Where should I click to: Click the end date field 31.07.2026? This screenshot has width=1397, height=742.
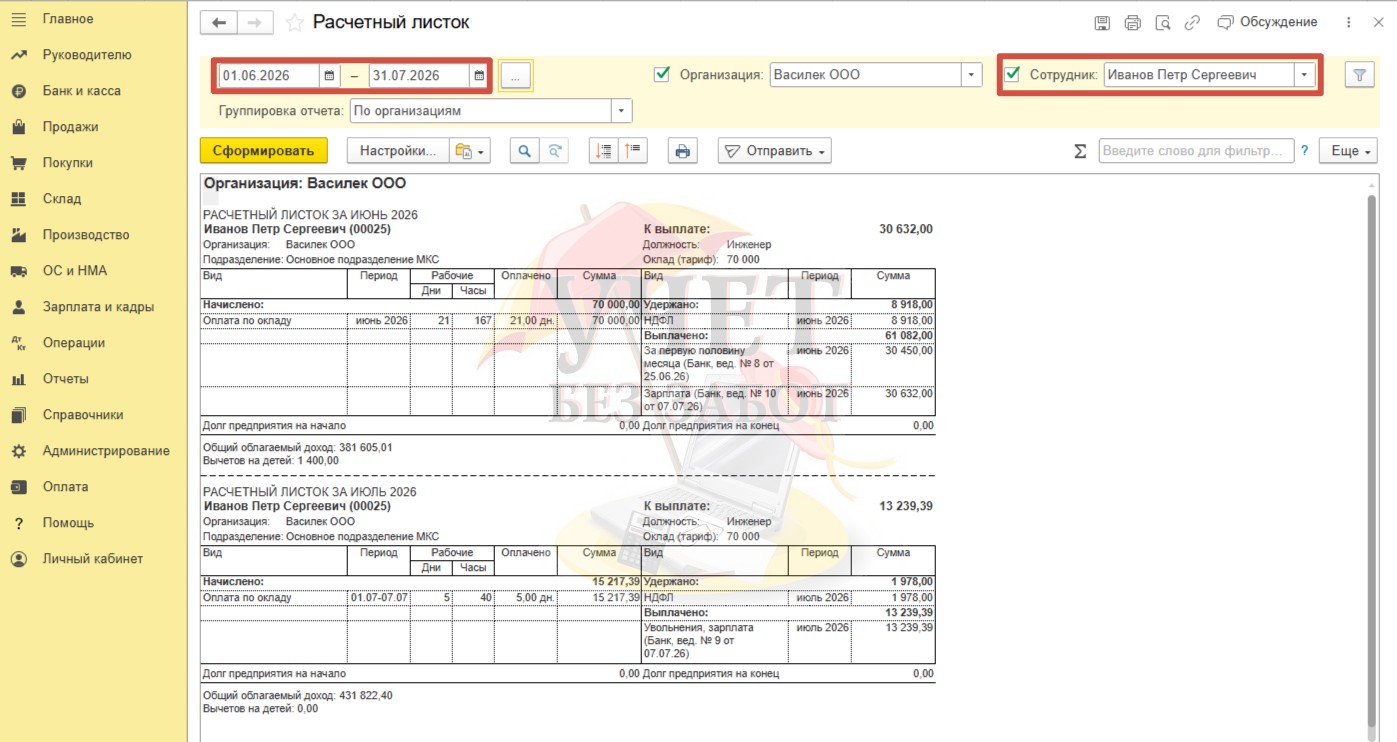click(x=419, y=75)
